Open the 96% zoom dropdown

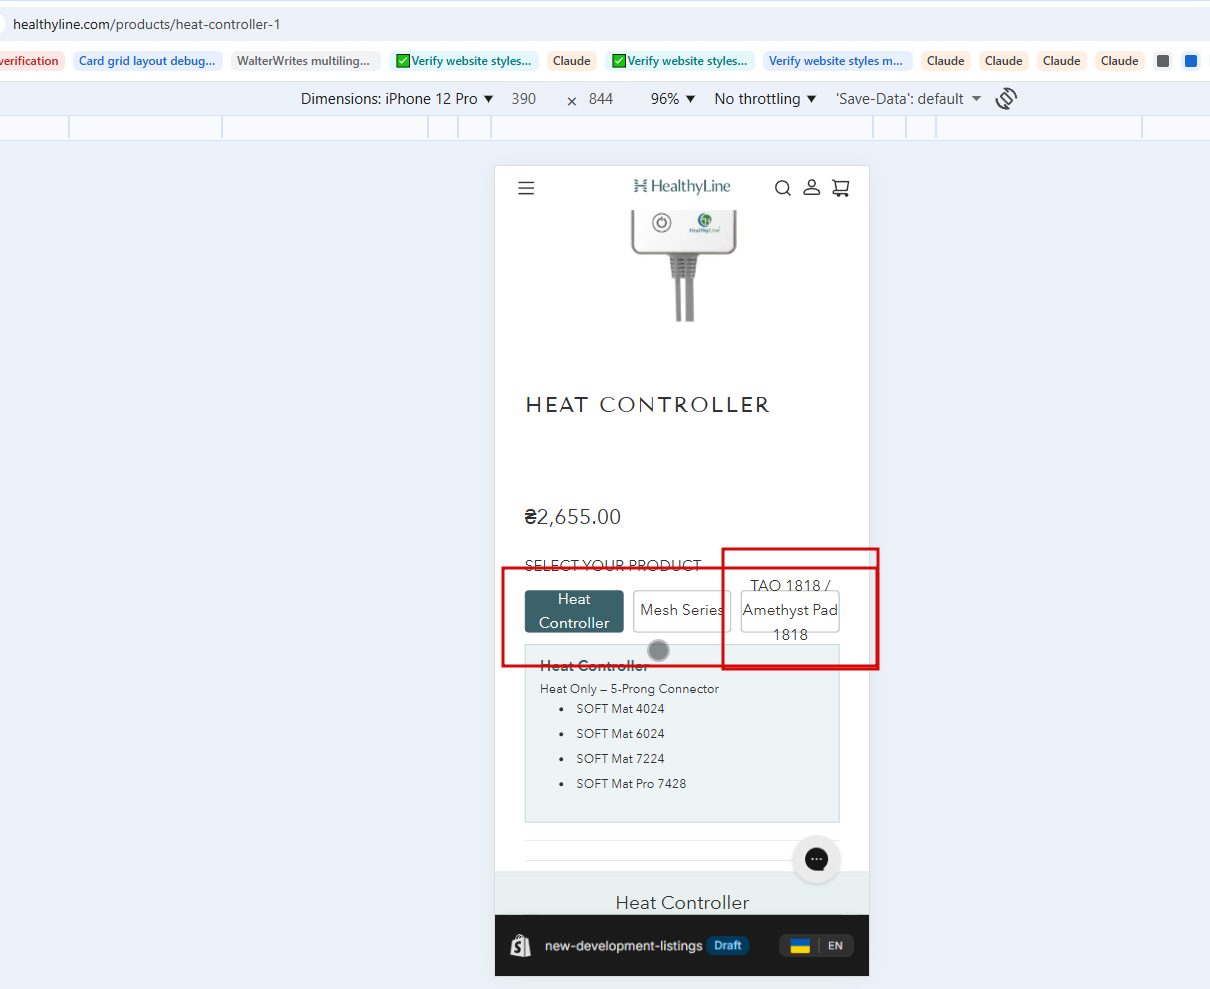click(672, 98)
